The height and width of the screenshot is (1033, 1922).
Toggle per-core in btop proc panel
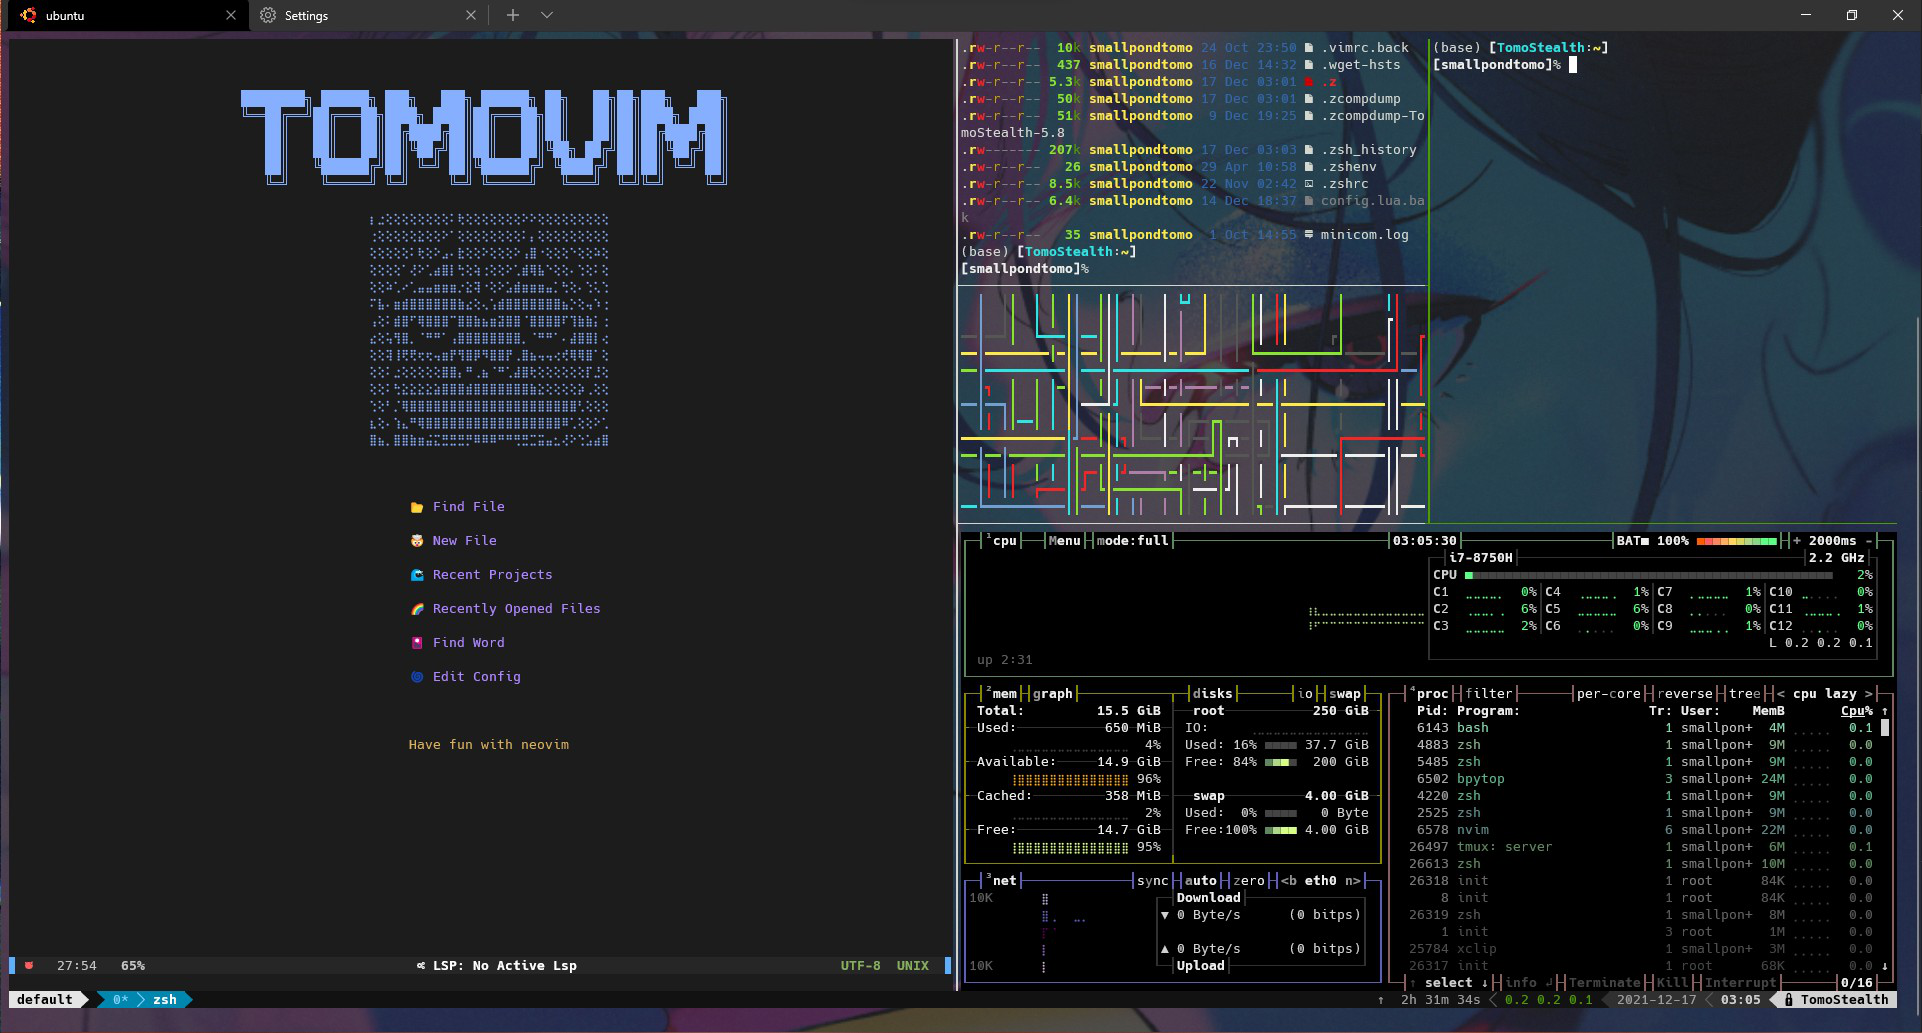tap(1609, 694)
